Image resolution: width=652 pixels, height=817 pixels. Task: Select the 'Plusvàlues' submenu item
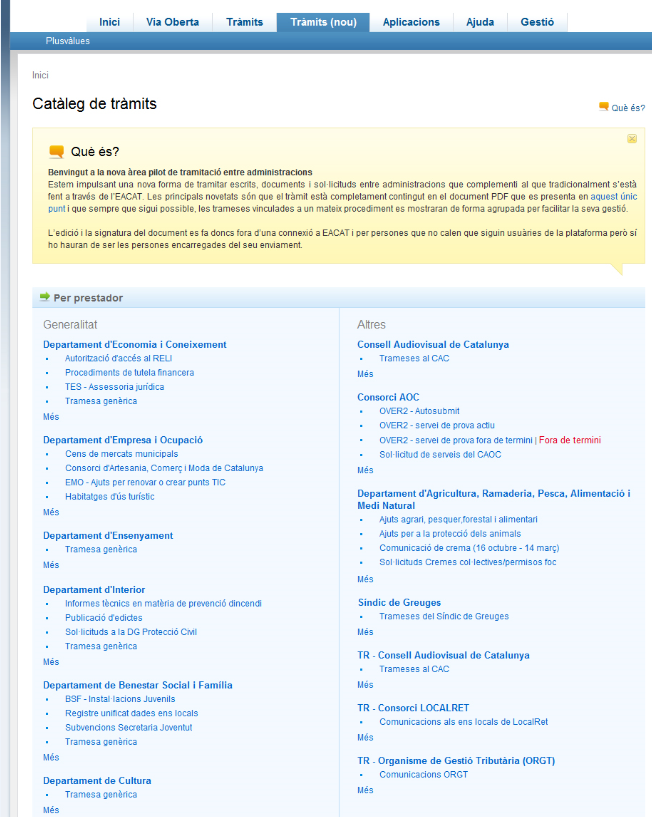[x=69, y=41]
